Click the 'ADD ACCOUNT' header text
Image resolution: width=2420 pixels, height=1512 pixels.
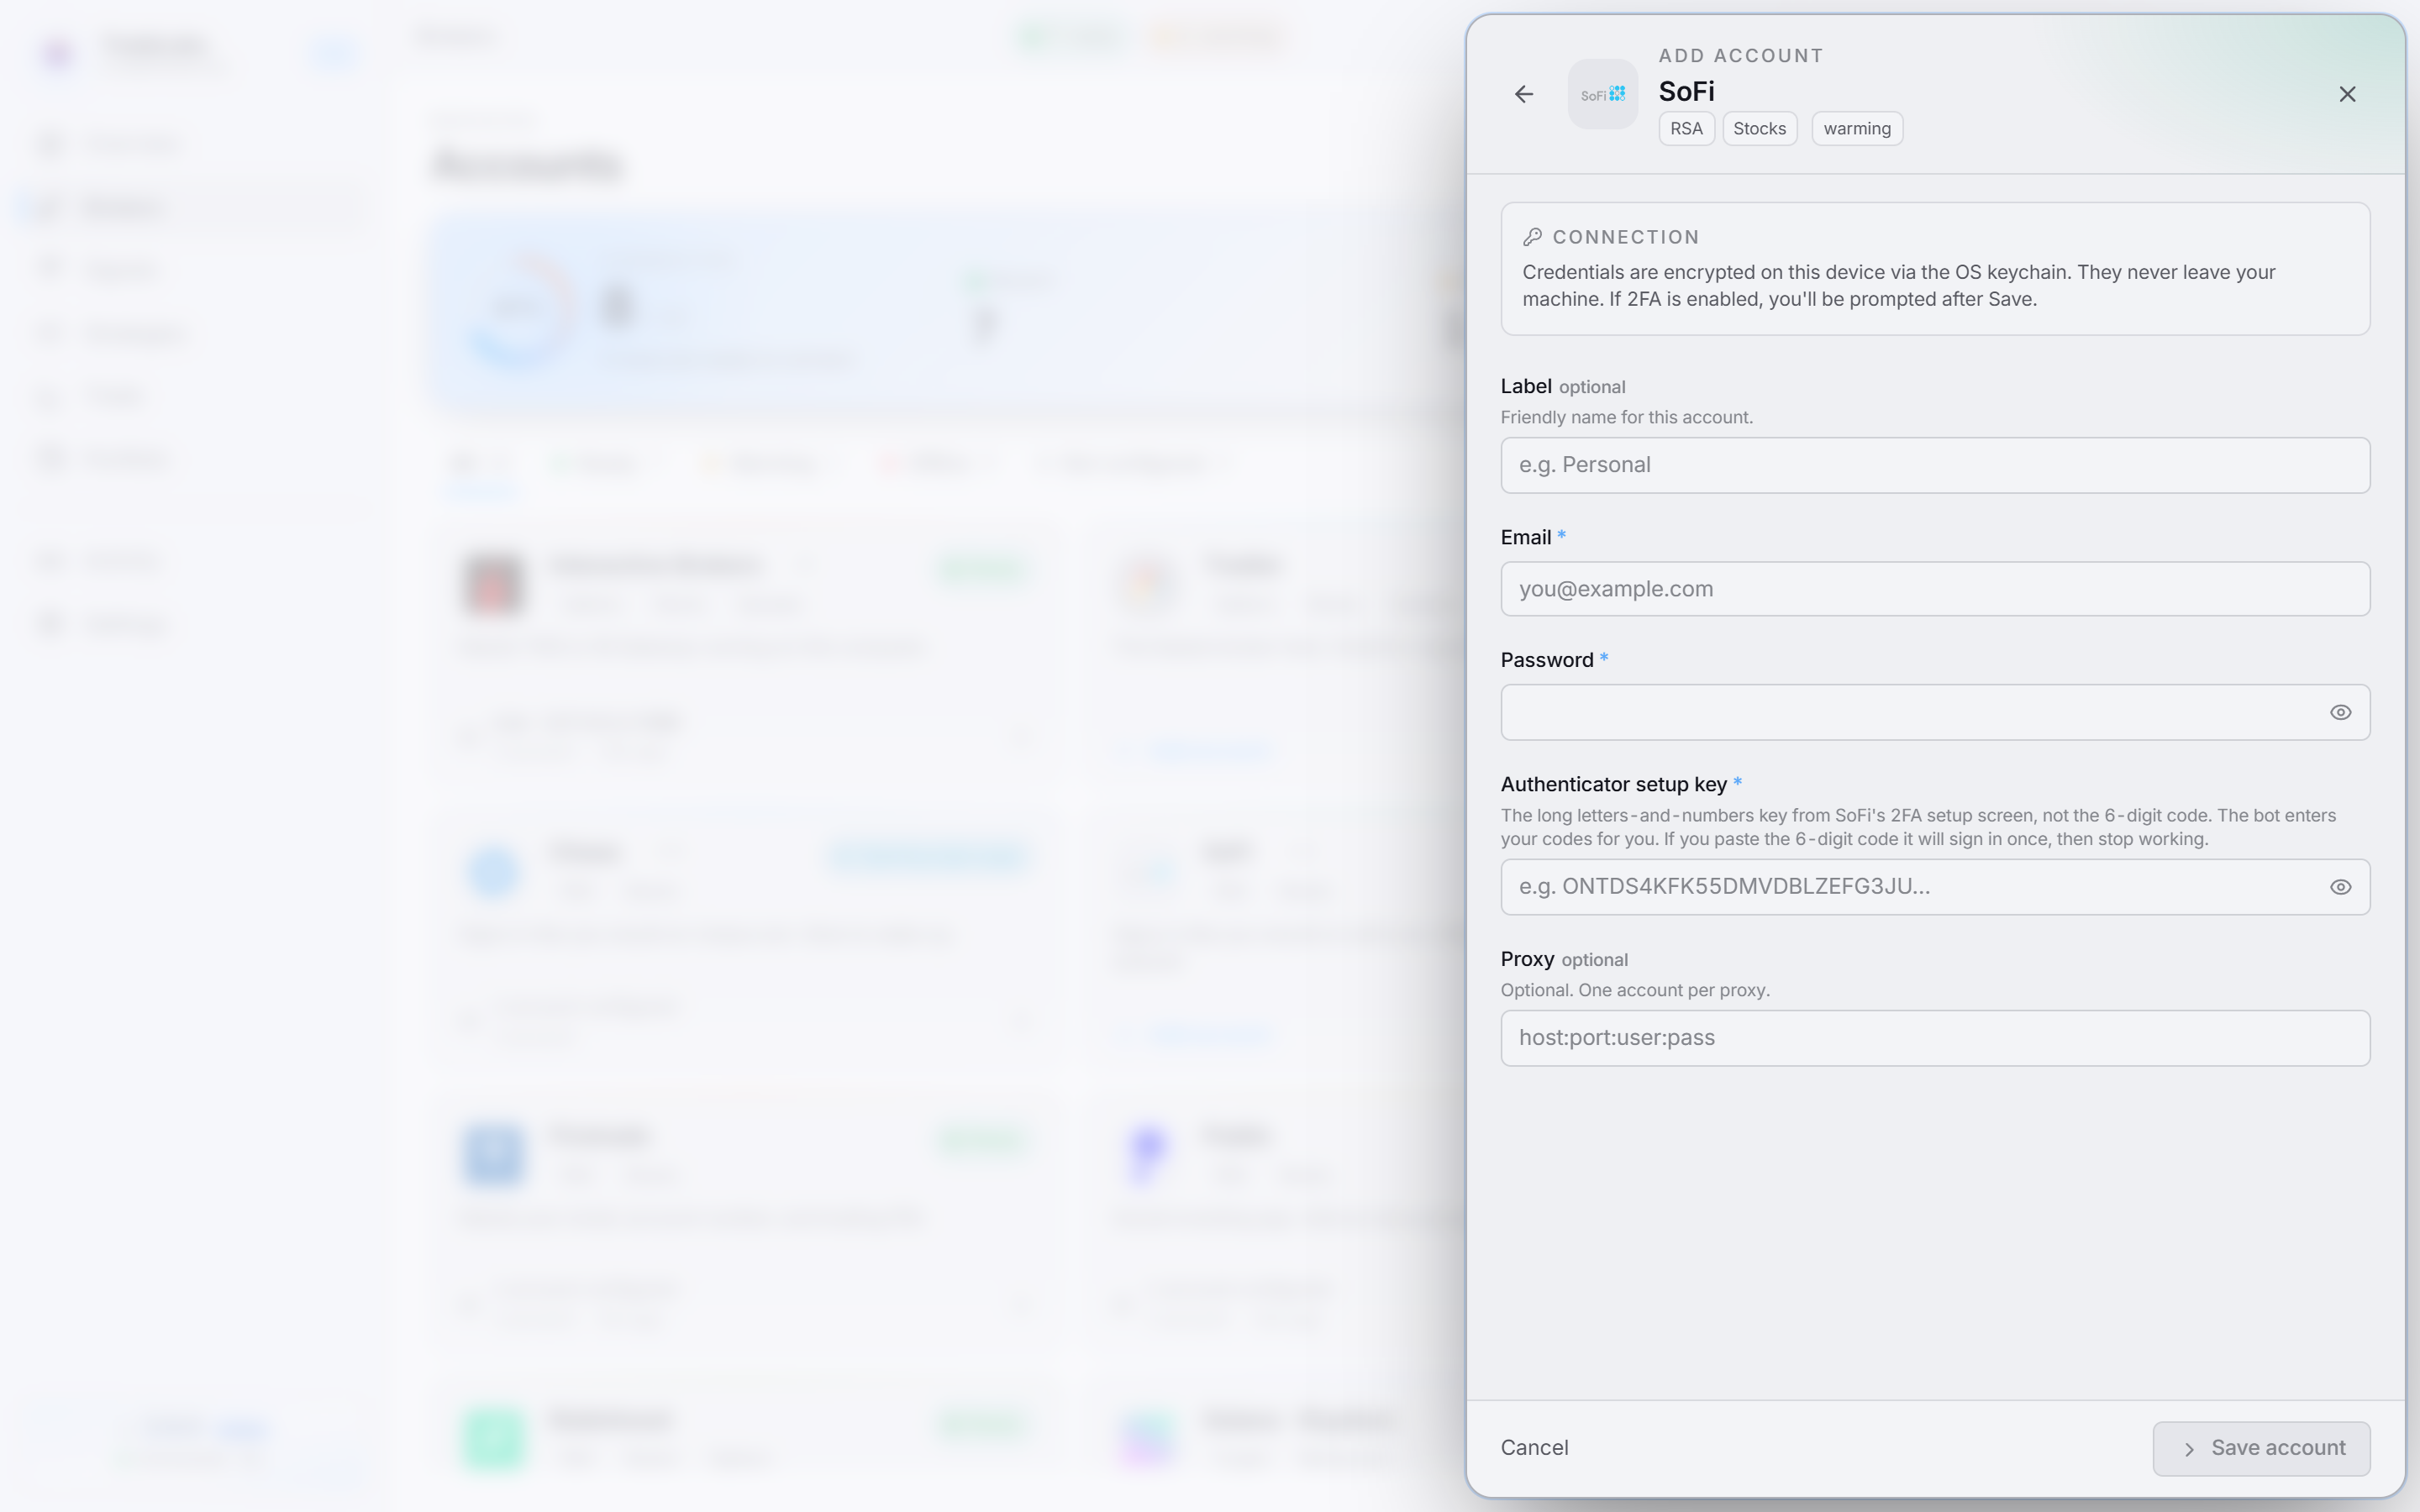[1740, 56]
